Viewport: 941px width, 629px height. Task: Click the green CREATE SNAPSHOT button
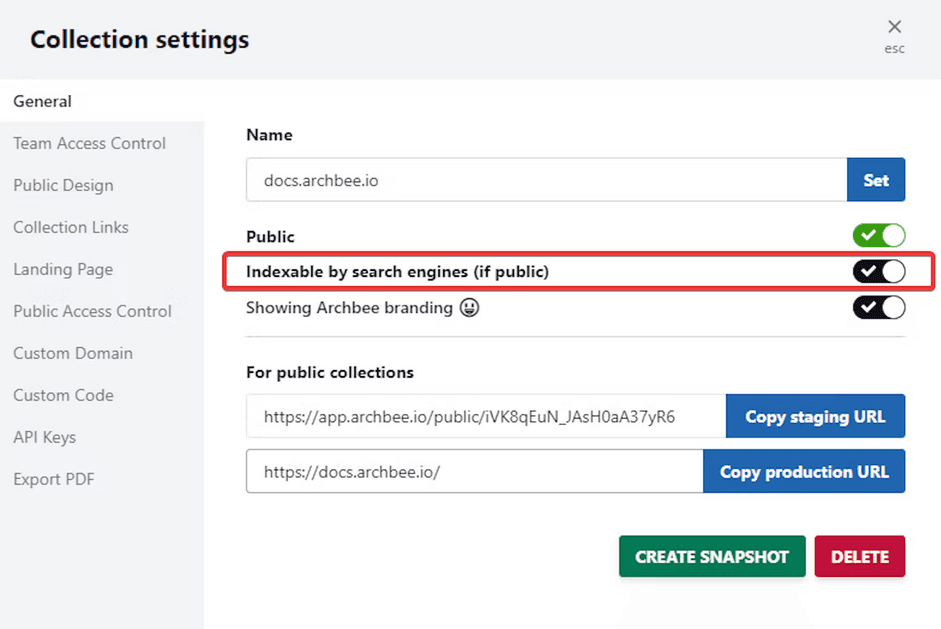[x=712, y=557]
